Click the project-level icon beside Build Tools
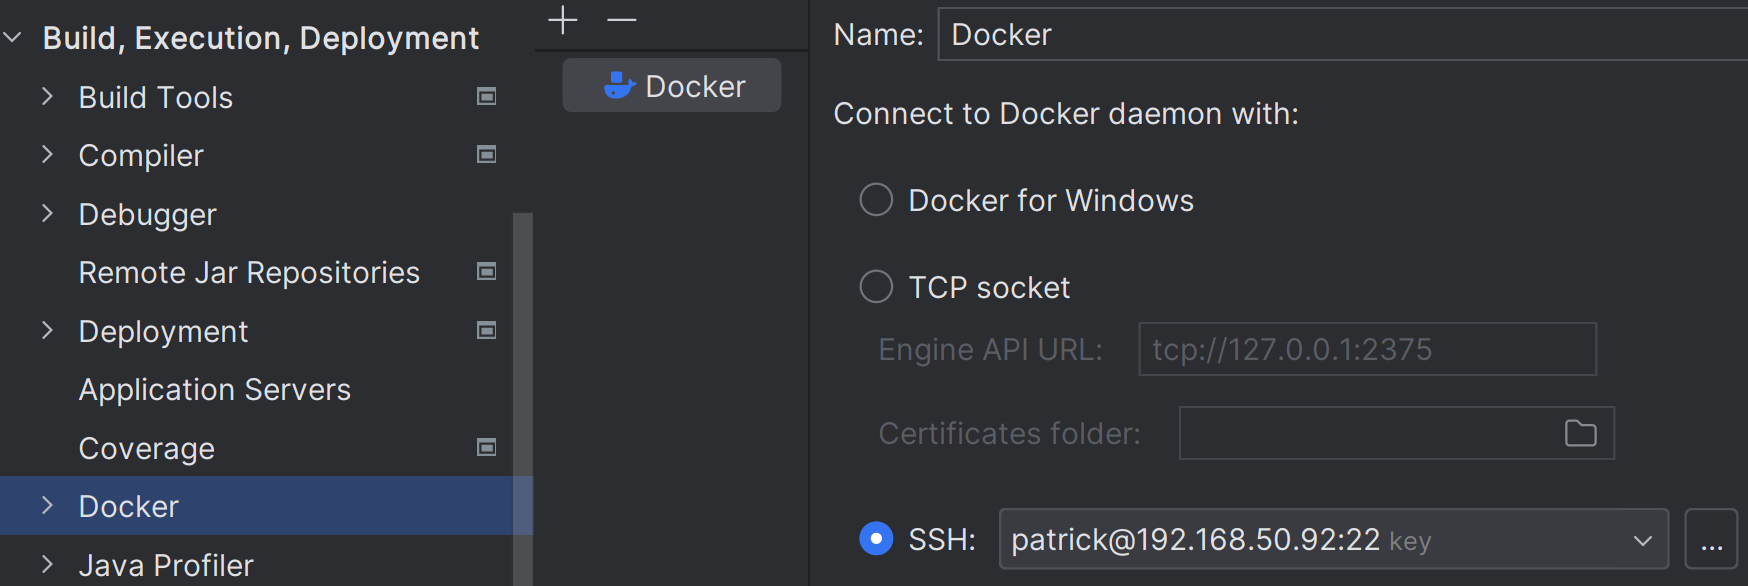This screenshot has width=1748, height=586. click(487, 97)
